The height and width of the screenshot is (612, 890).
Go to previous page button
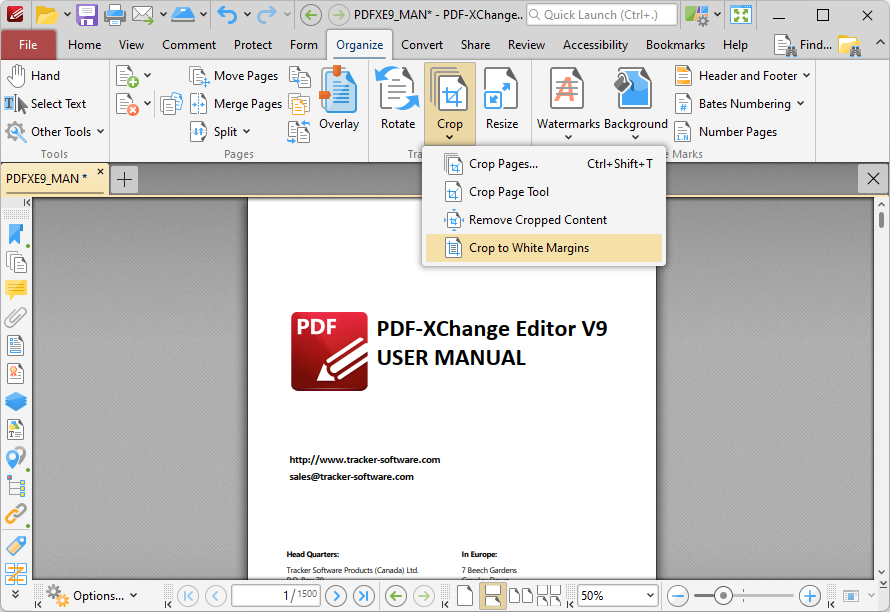point(216,596)
